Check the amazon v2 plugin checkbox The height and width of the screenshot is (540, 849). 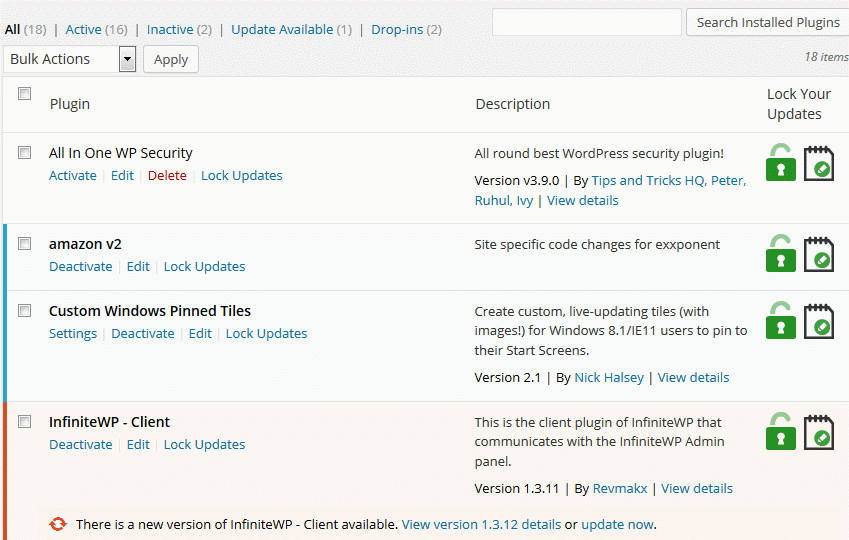[x=24, y=243]
